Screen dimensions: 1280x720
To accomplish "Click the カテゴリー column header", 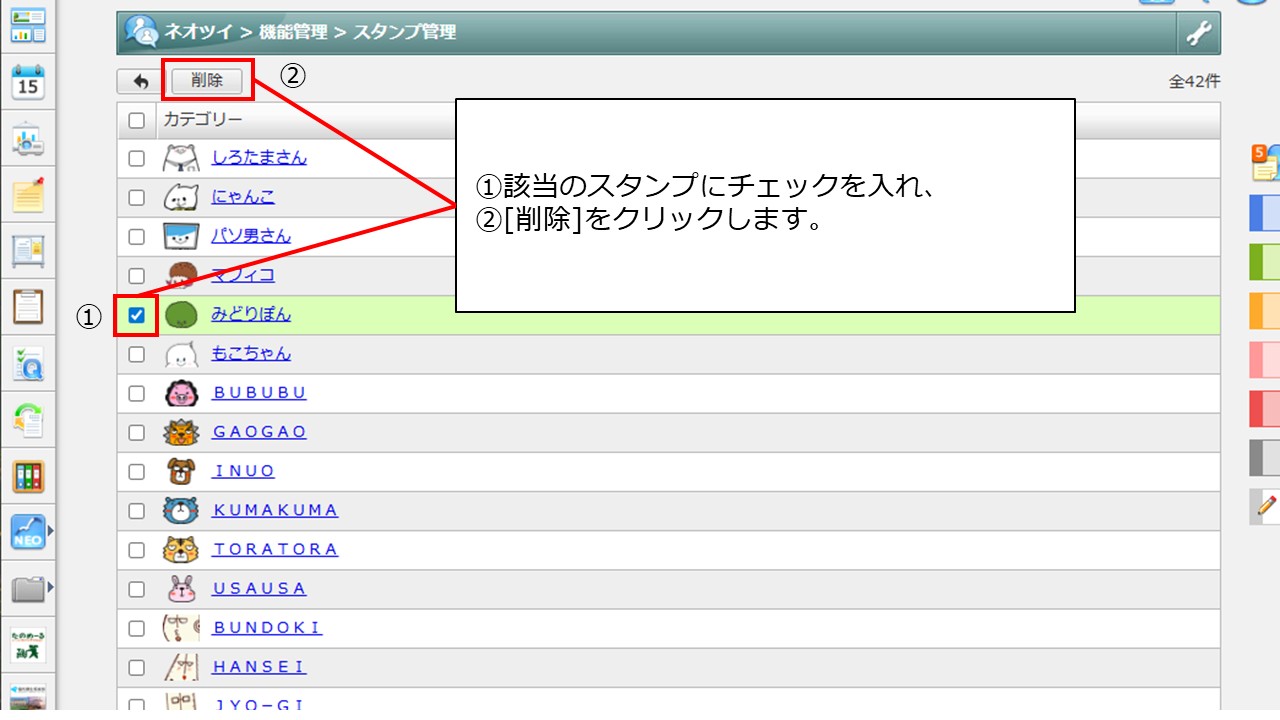I will coord(203,120).
